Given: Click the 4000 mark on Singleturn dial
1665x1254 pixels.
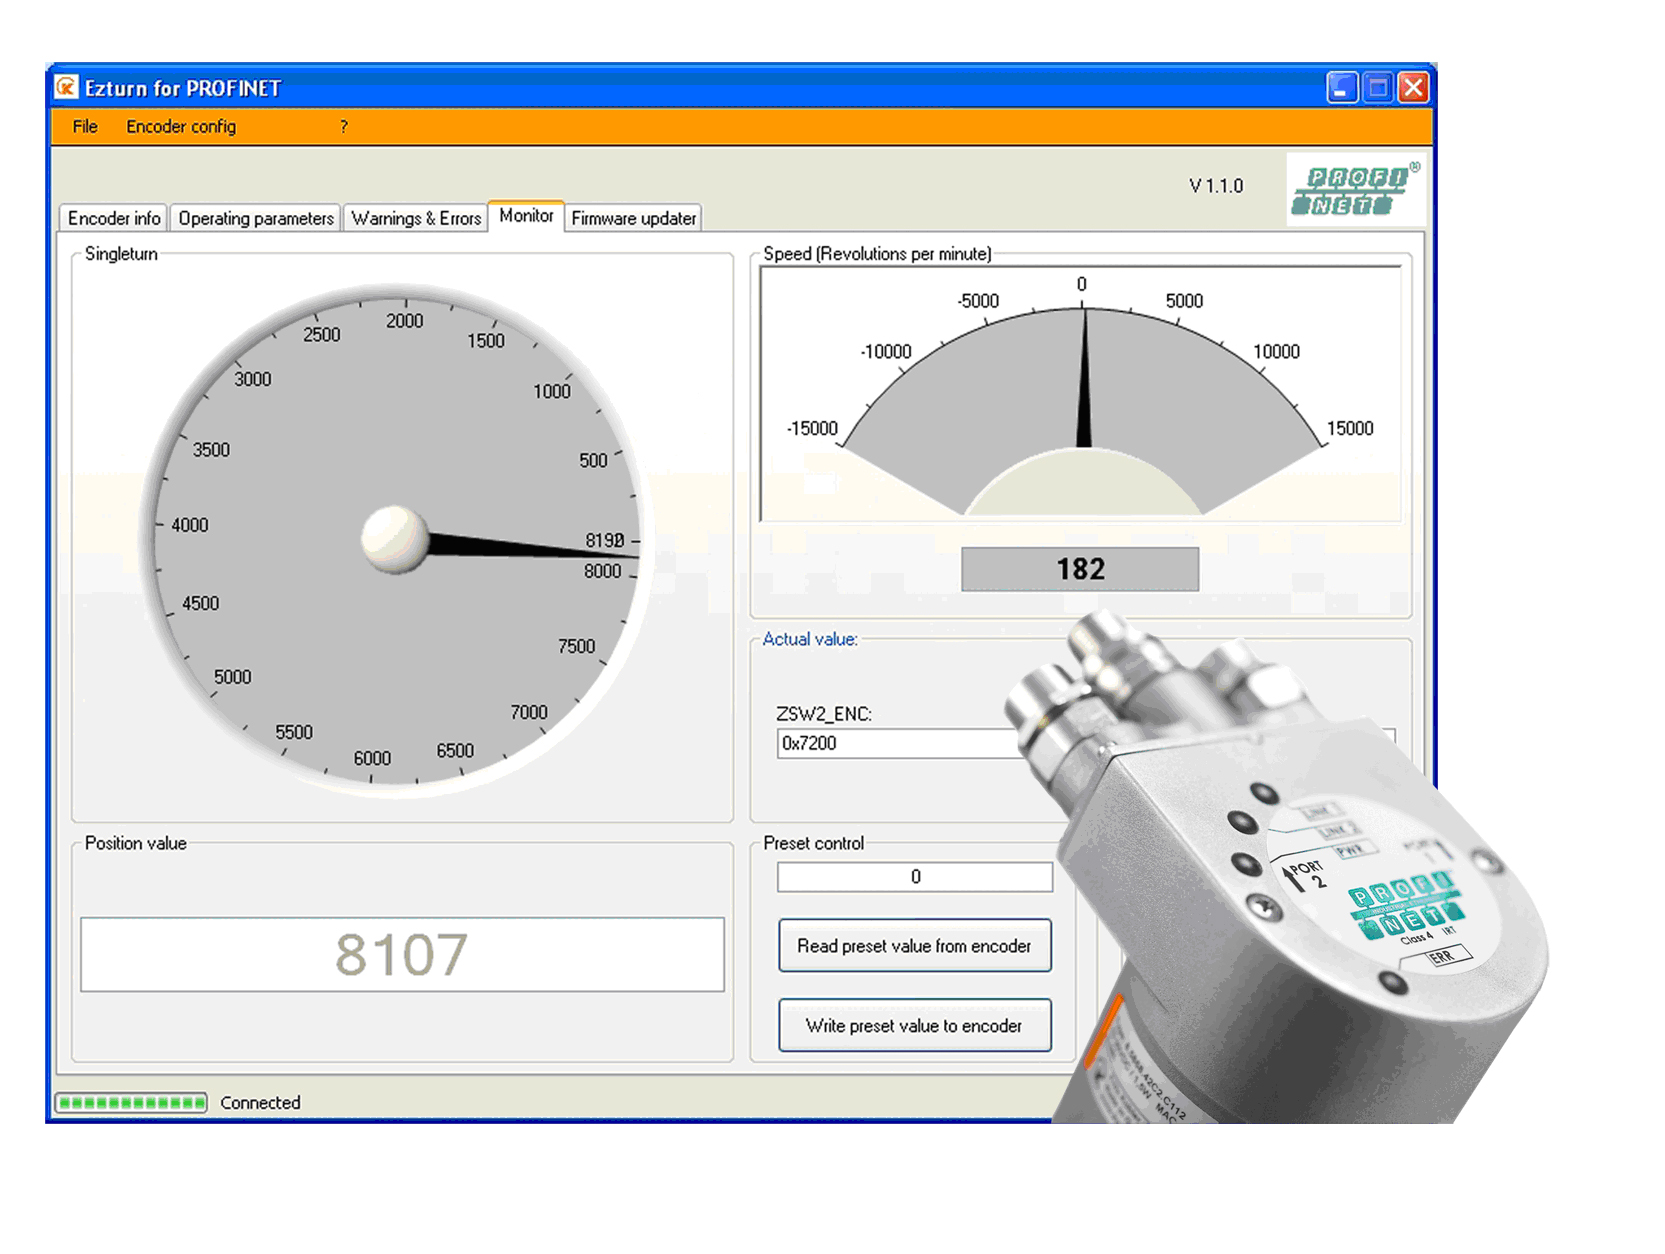Looking at the screenshot, I should coord(189,525).
